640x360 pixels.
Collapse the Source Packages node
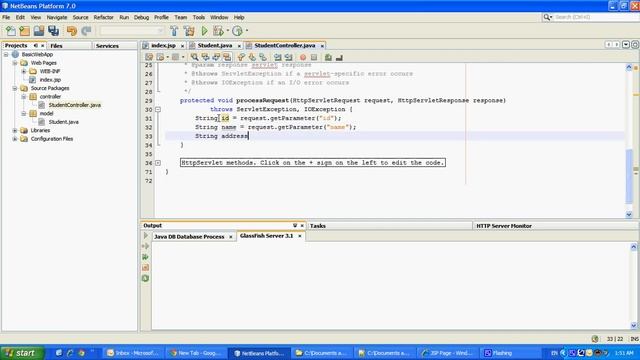[15, 88]
